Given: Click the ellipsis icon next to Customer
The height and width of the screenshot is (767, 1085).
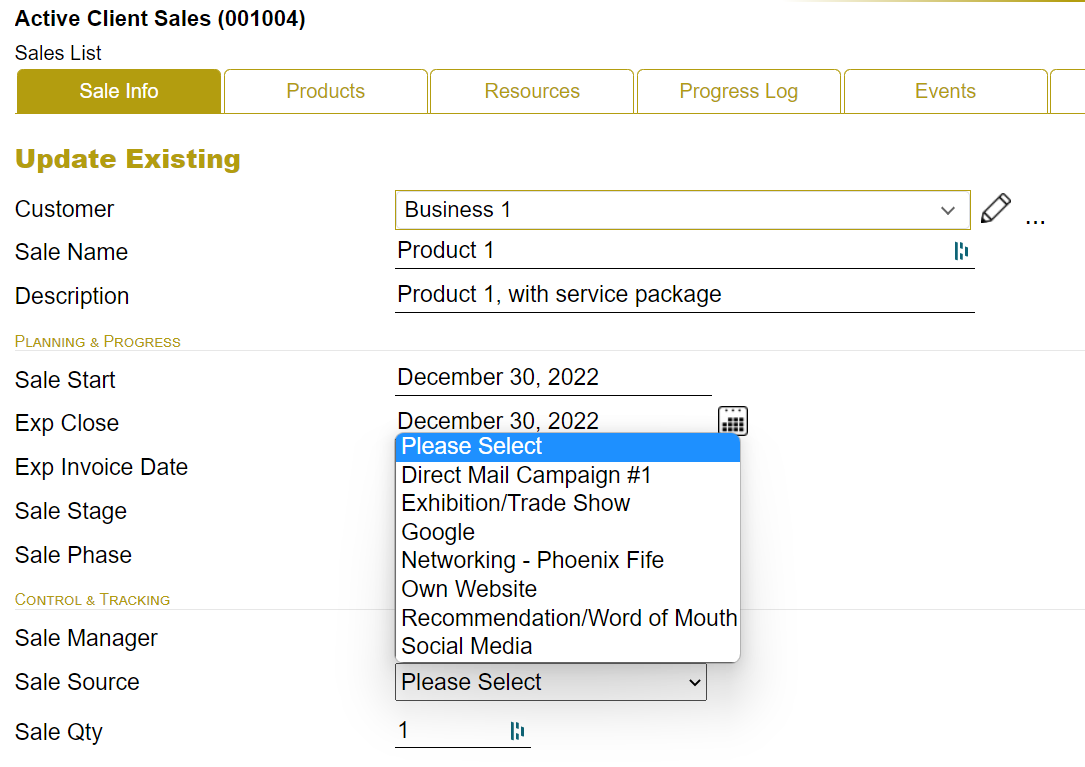Looking at the screenshot, I should tap(1036, 219).
